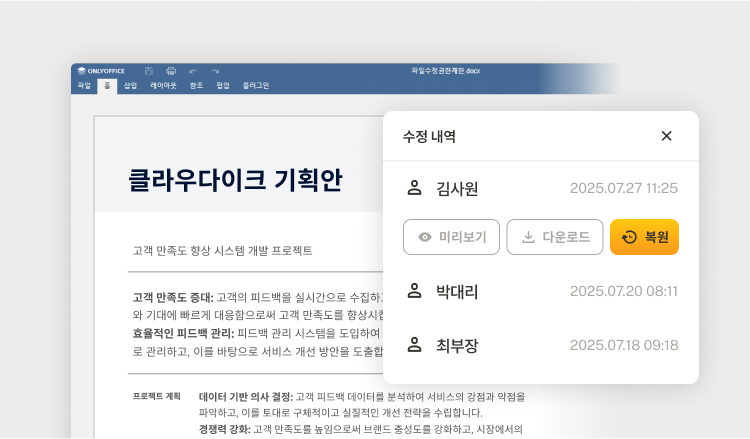
Task: Click the save icon in ONLYOFFICE toolbar
Action: click(149, 71)
